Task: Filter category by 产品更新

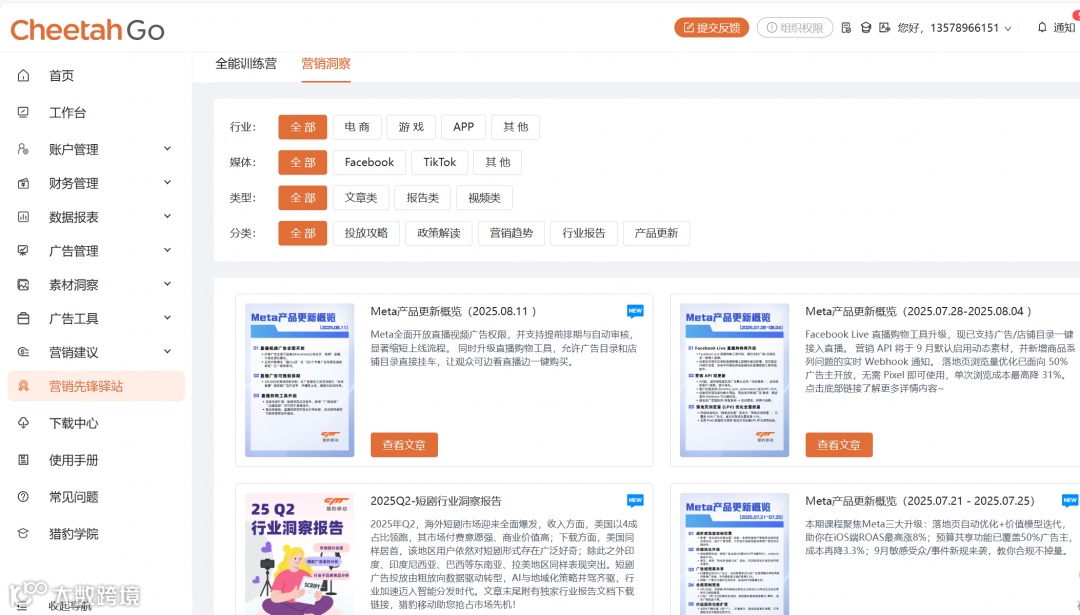Action: click(x=656, y=233)
